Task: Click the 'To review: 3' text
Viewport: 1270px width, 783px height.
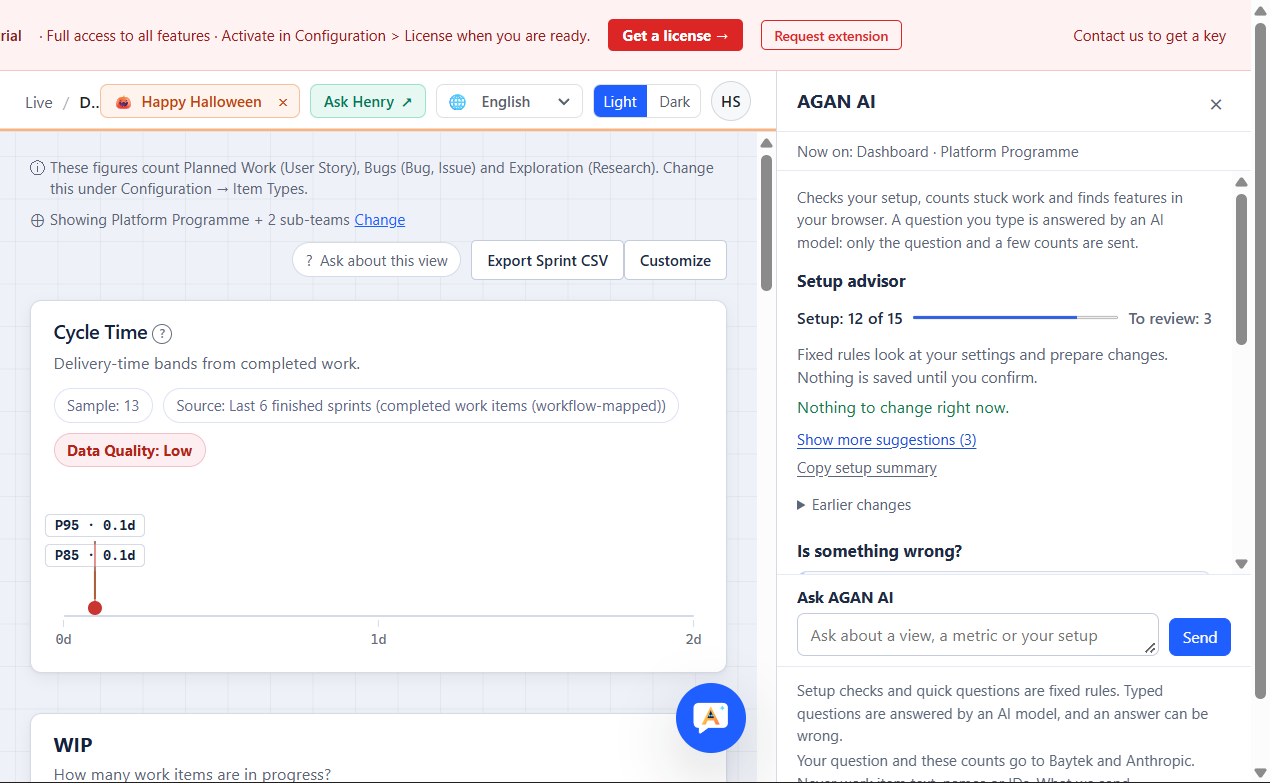Action: (x=1170, y=319)
